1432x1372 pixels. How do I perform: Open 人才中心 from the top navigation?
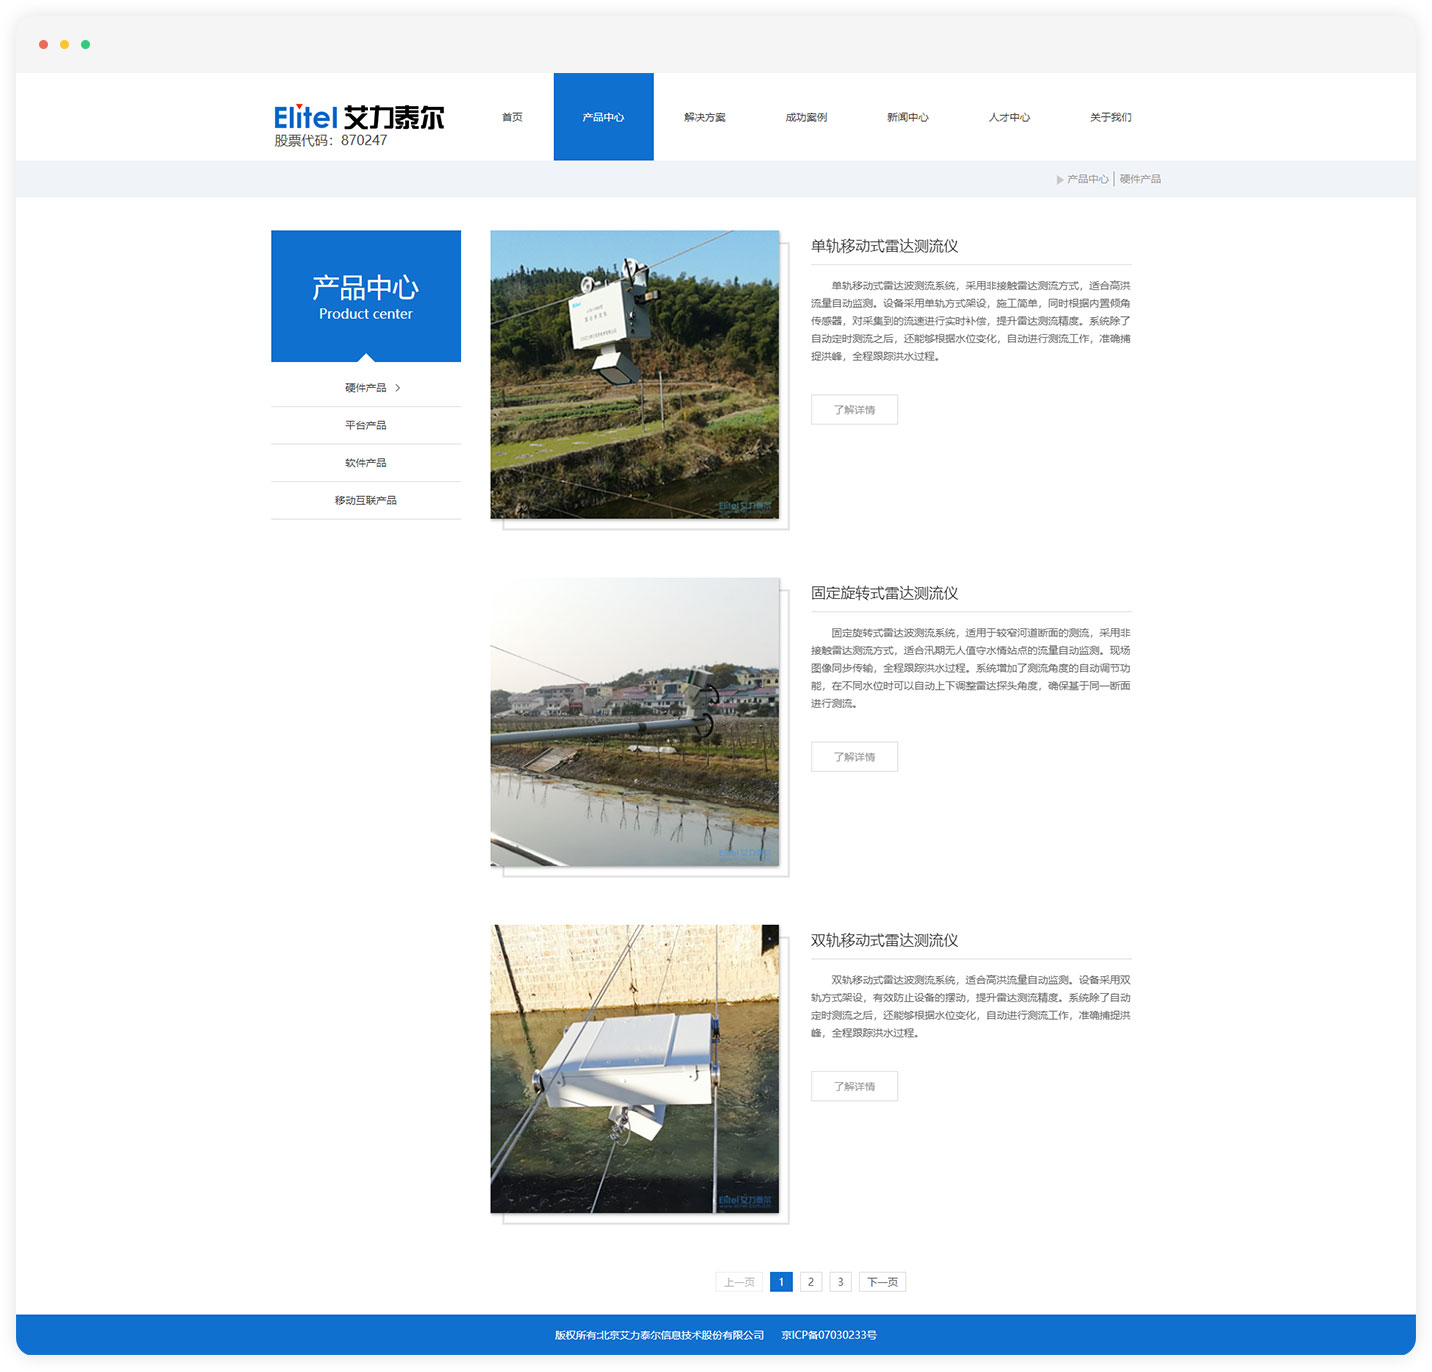pyautogui.click(x=1009, y=117)
